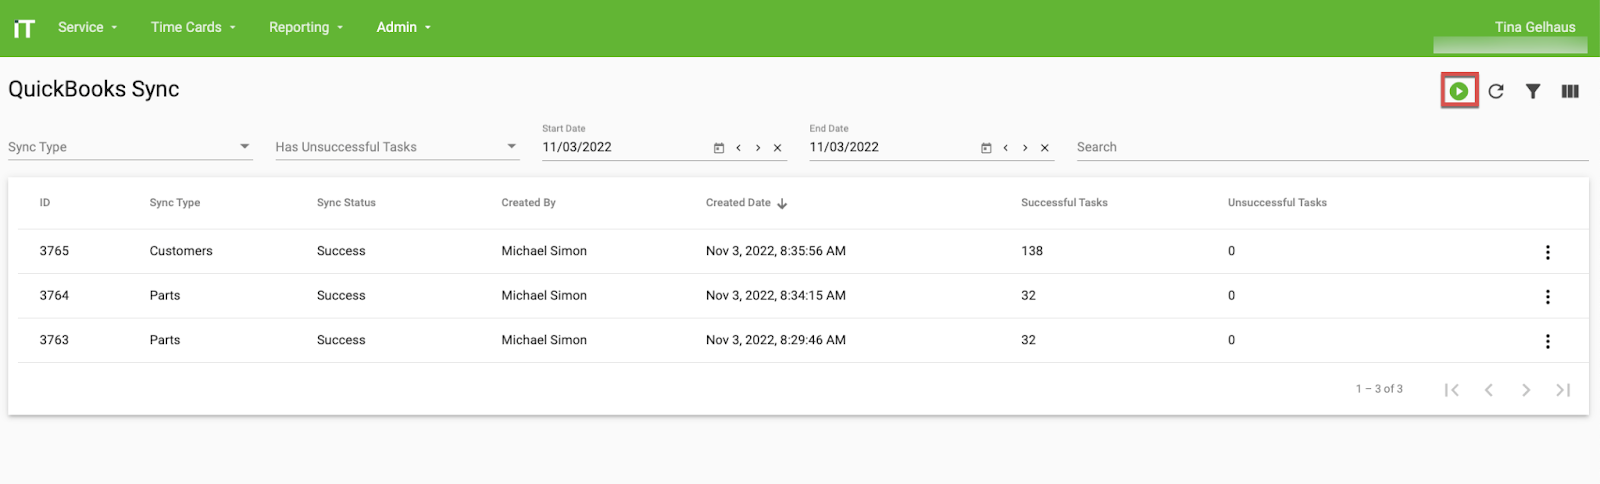Click the 138 successful tasks value
The width and height of the screenshot is (1600, 484).
click(1032, 251)
